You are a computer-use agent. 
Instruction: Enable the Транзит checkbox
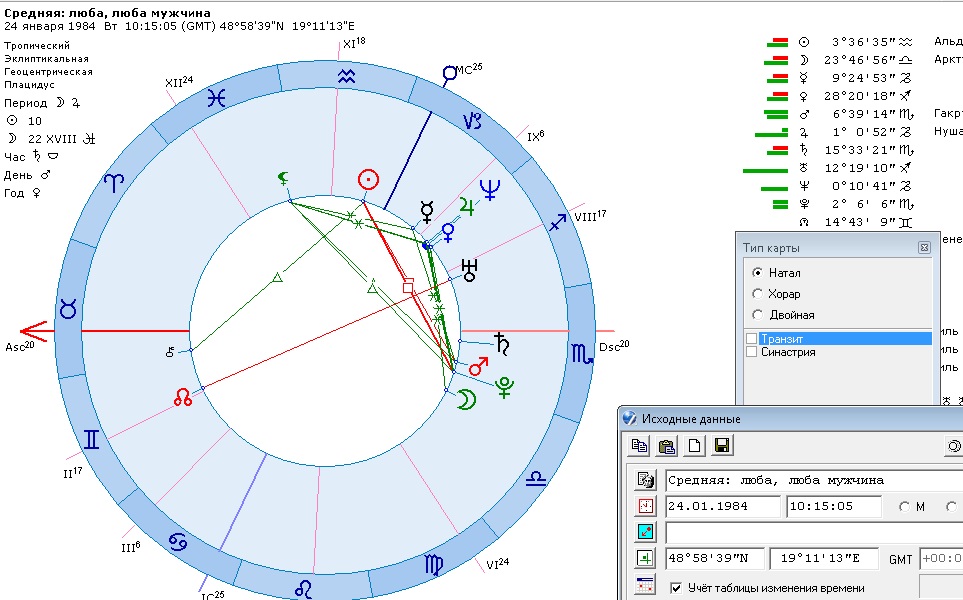pyautogui.click(x=752, y=339)
